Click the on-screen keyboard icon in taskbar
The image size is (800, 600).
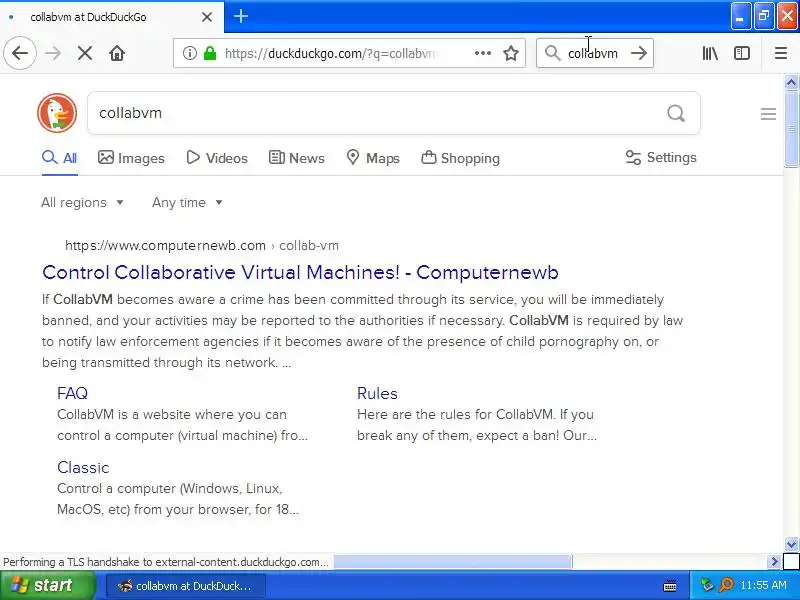[670, 586]
